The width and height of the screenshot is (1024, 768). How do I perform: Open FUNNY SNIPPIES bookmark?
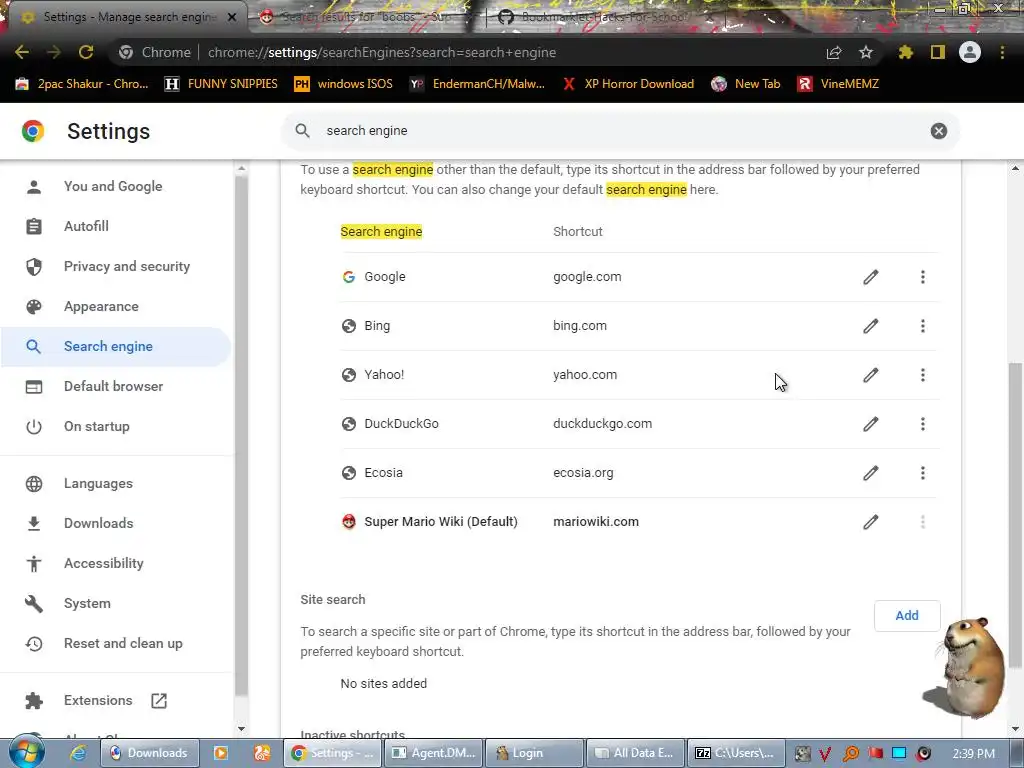pyautogui.click(x=221, y=84)
